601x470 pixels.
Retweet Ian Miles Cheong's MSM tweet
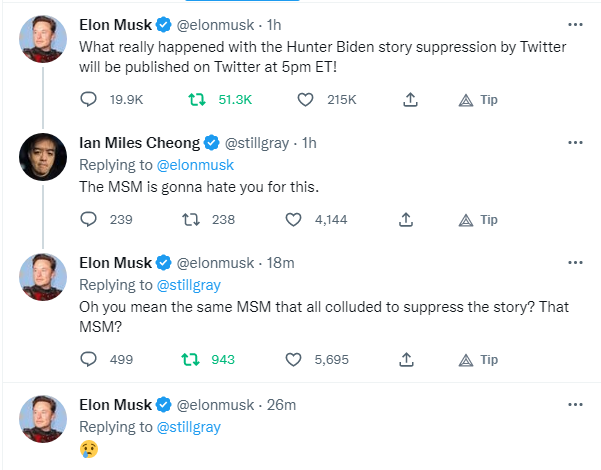[x=191, y=220]
